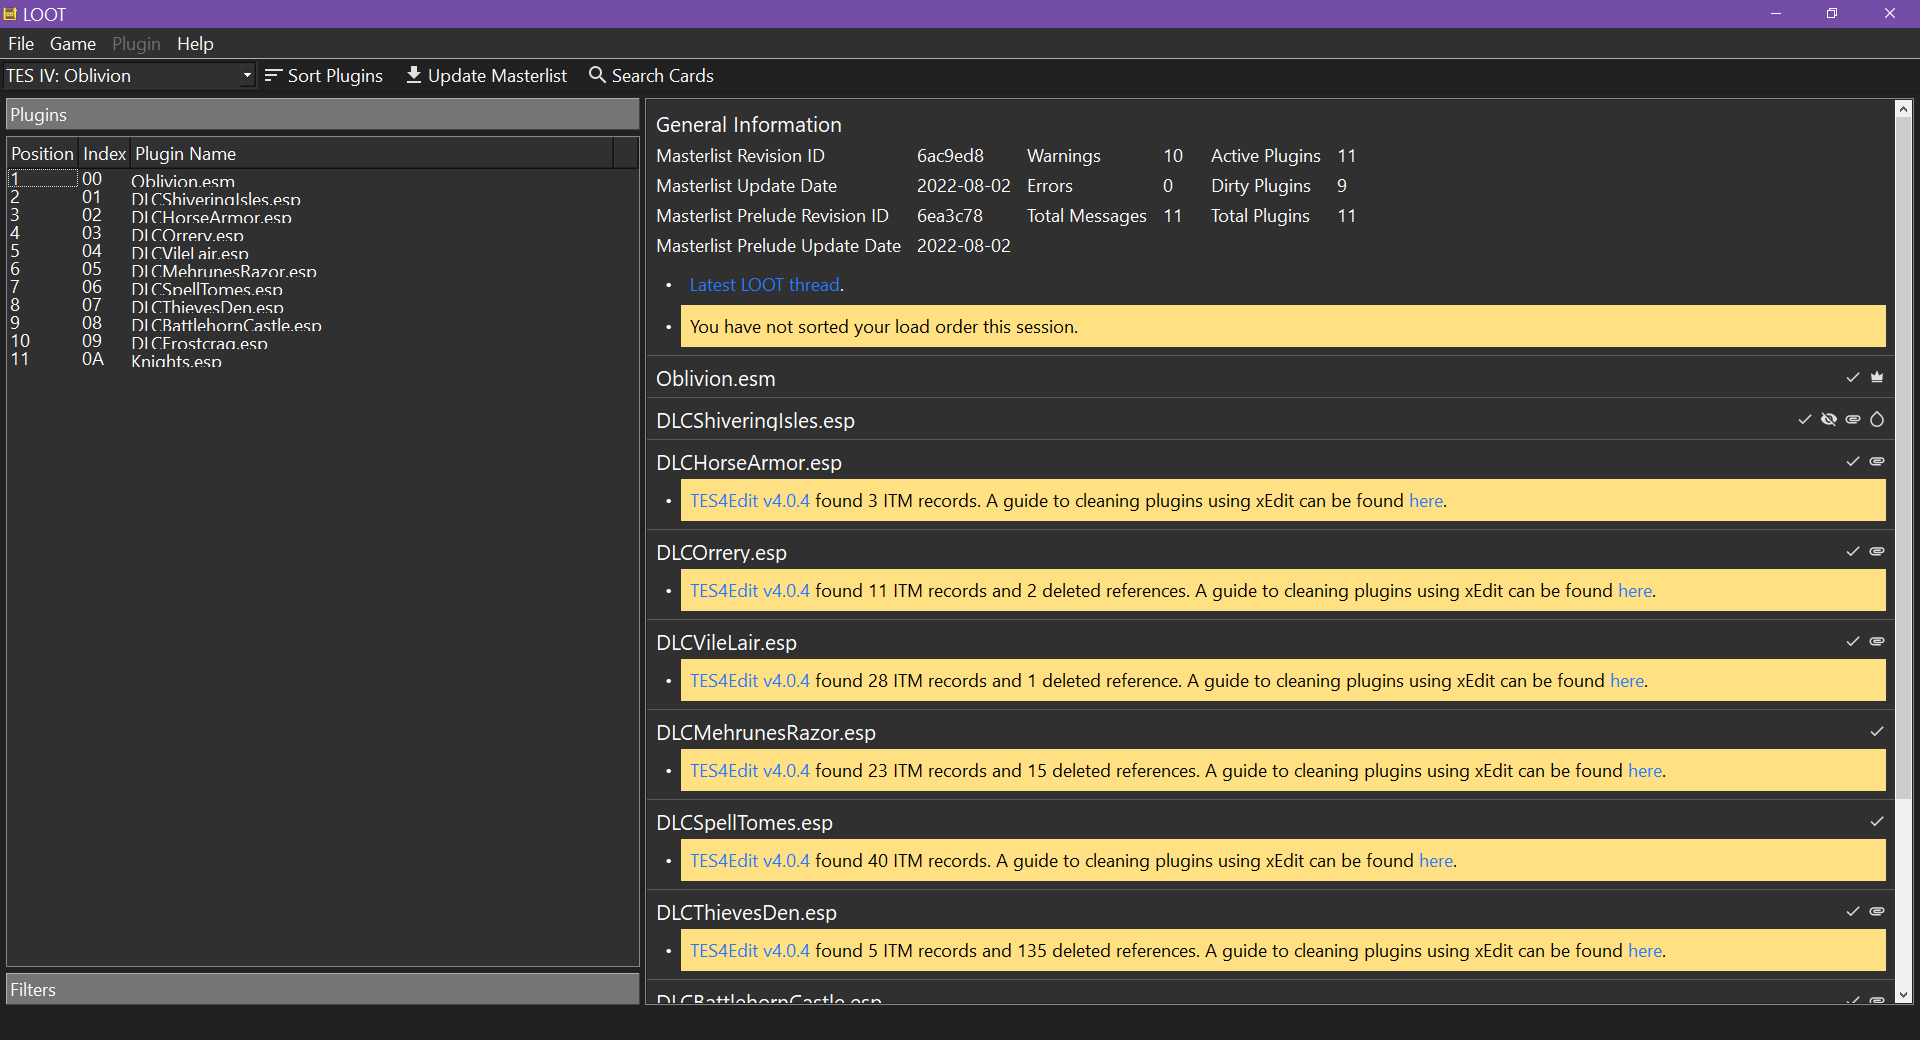Click the active checkmark on Oblivion.esm card
The width and height of the screenshot is (1920, 1040).
(1852, 378)
